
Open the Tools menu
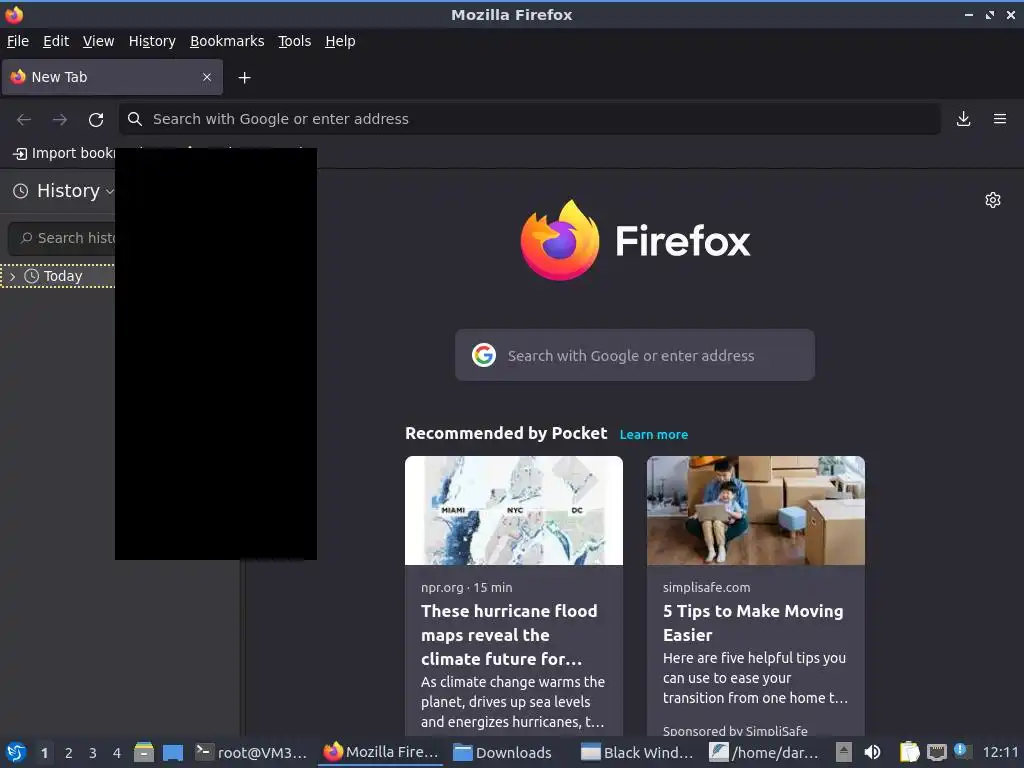(295, 41)
